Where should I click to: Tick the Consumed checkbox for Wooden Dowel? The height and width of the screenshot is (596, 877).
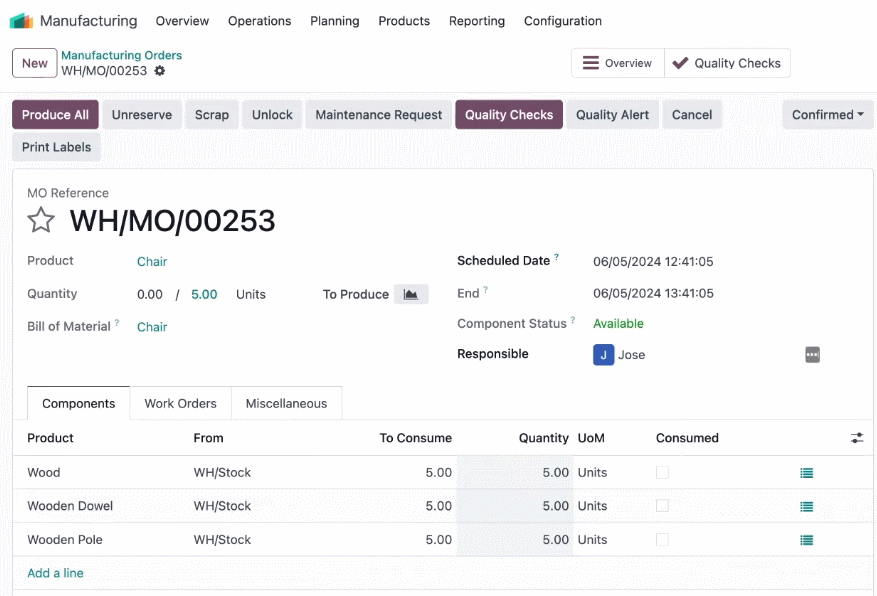point(662,506)
